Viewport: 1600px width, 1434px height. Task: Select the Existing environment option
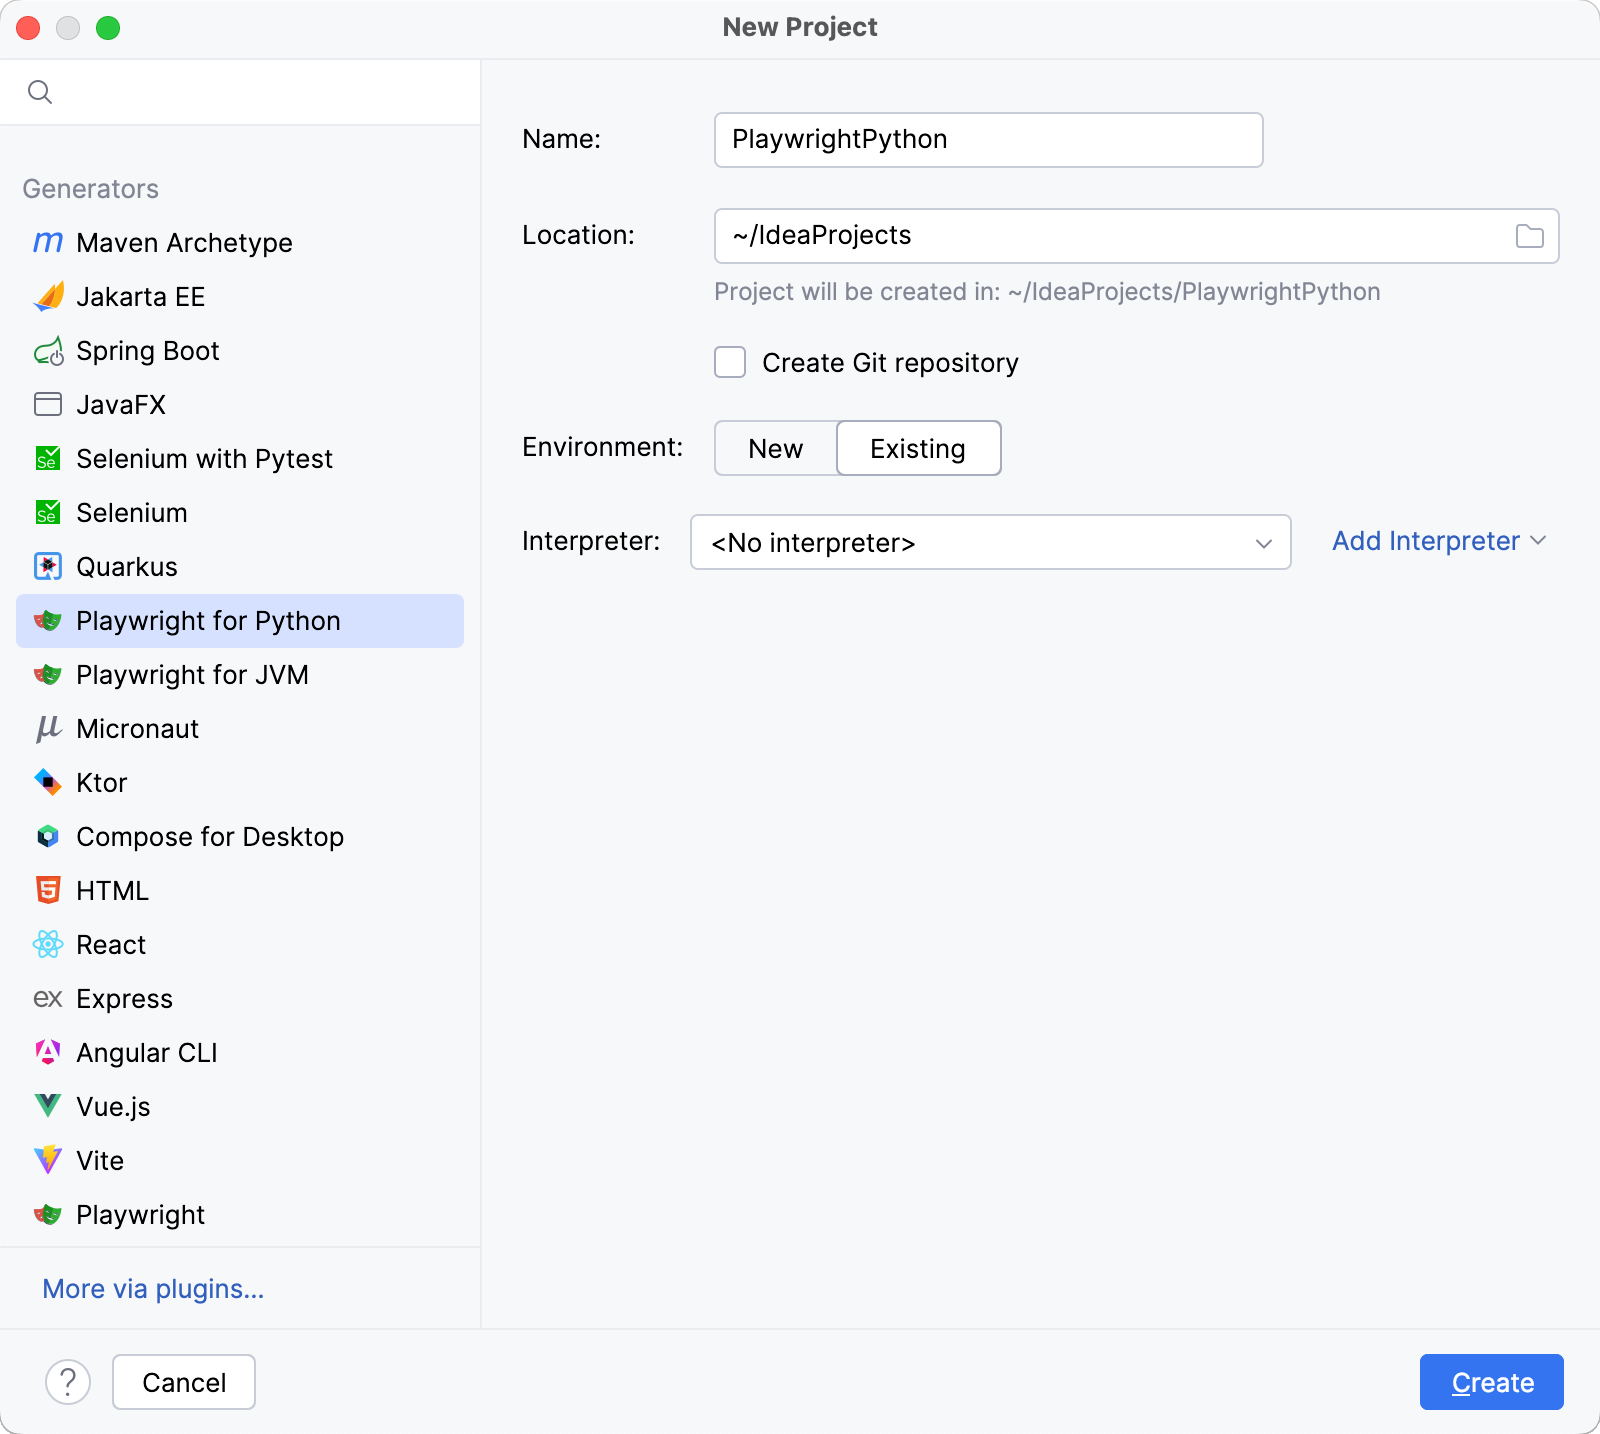(917, 448)
